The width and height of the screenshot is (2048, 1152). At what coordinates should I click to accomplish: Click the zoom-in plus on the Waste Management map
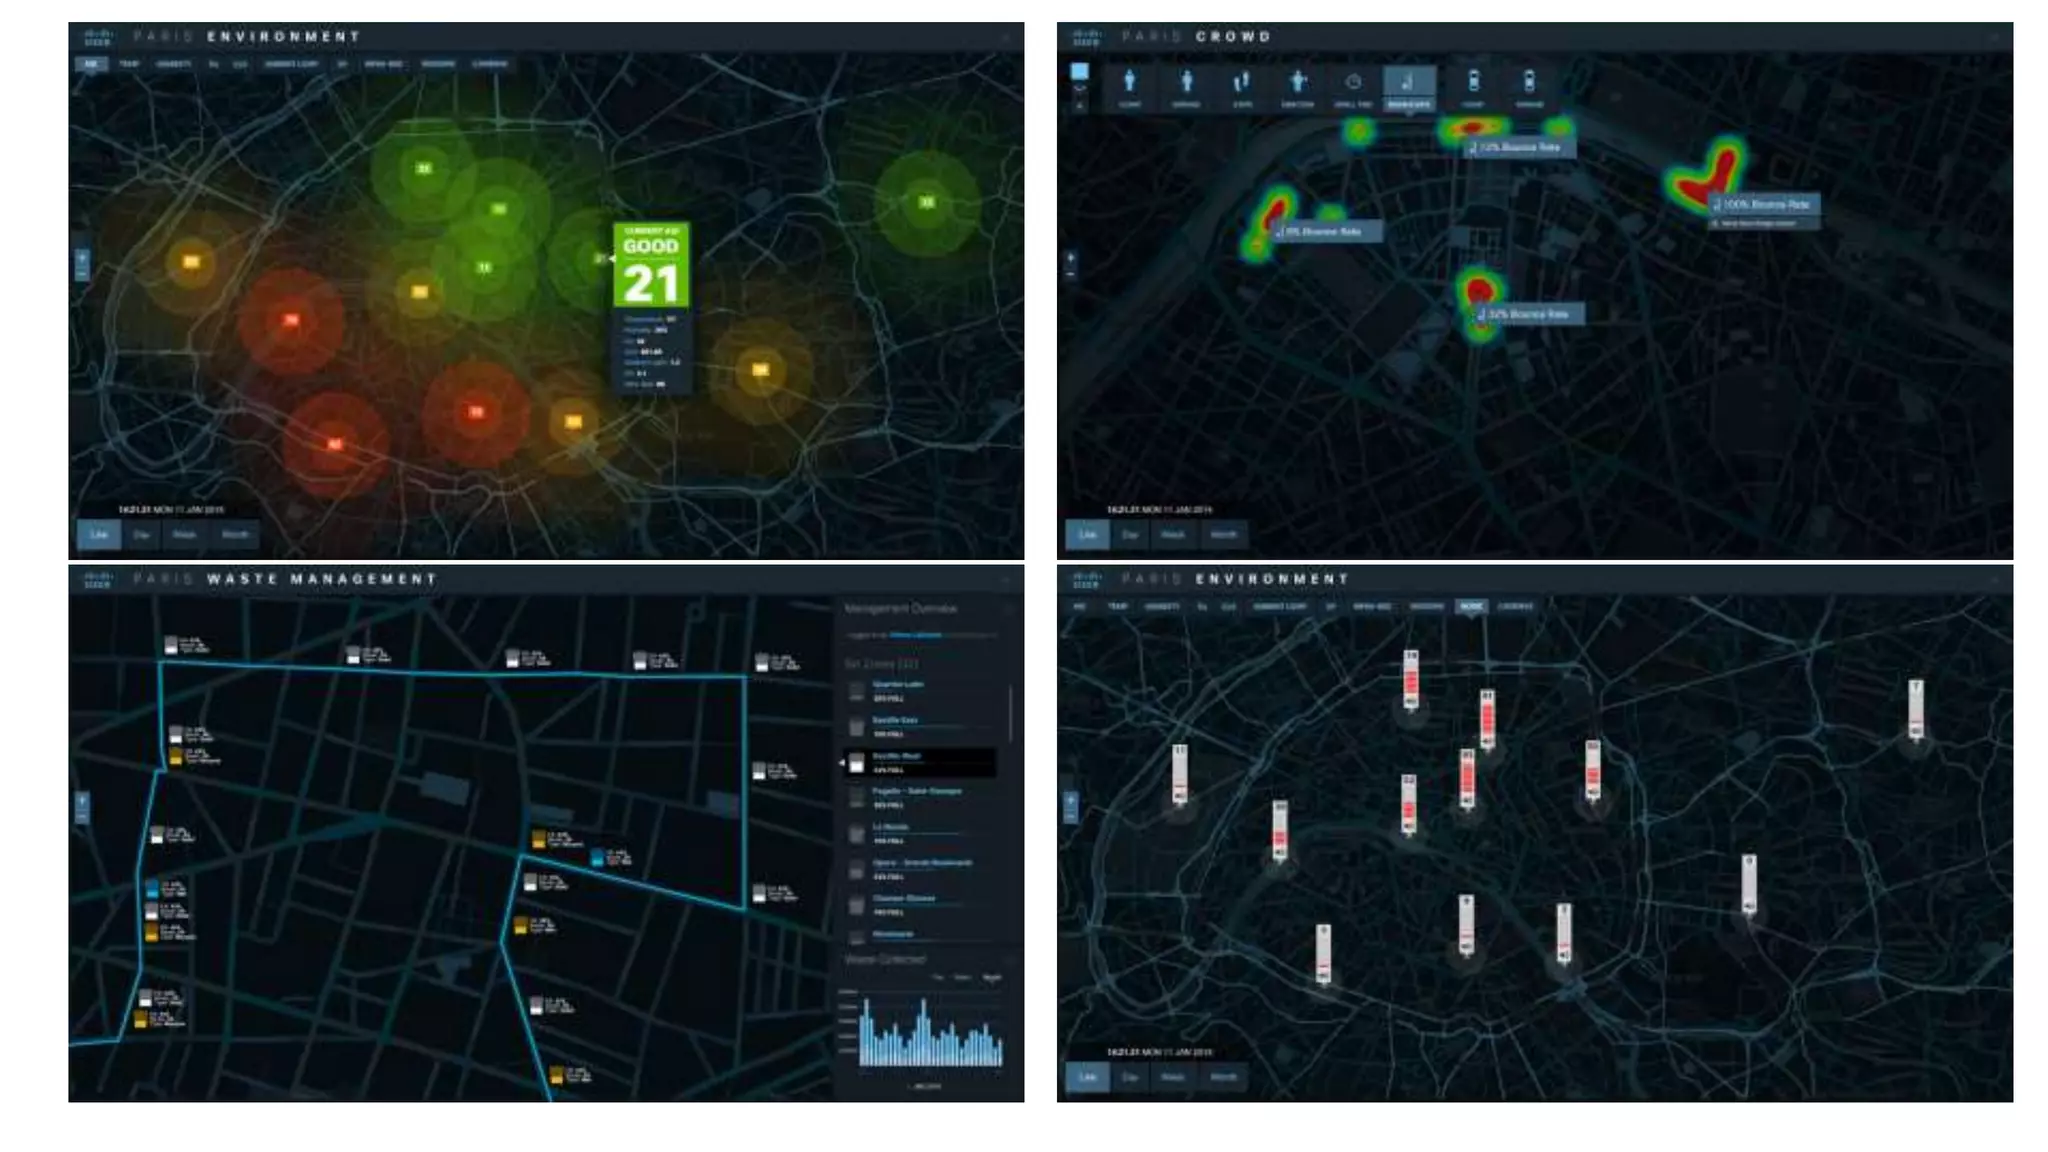[x=82, y=800]
